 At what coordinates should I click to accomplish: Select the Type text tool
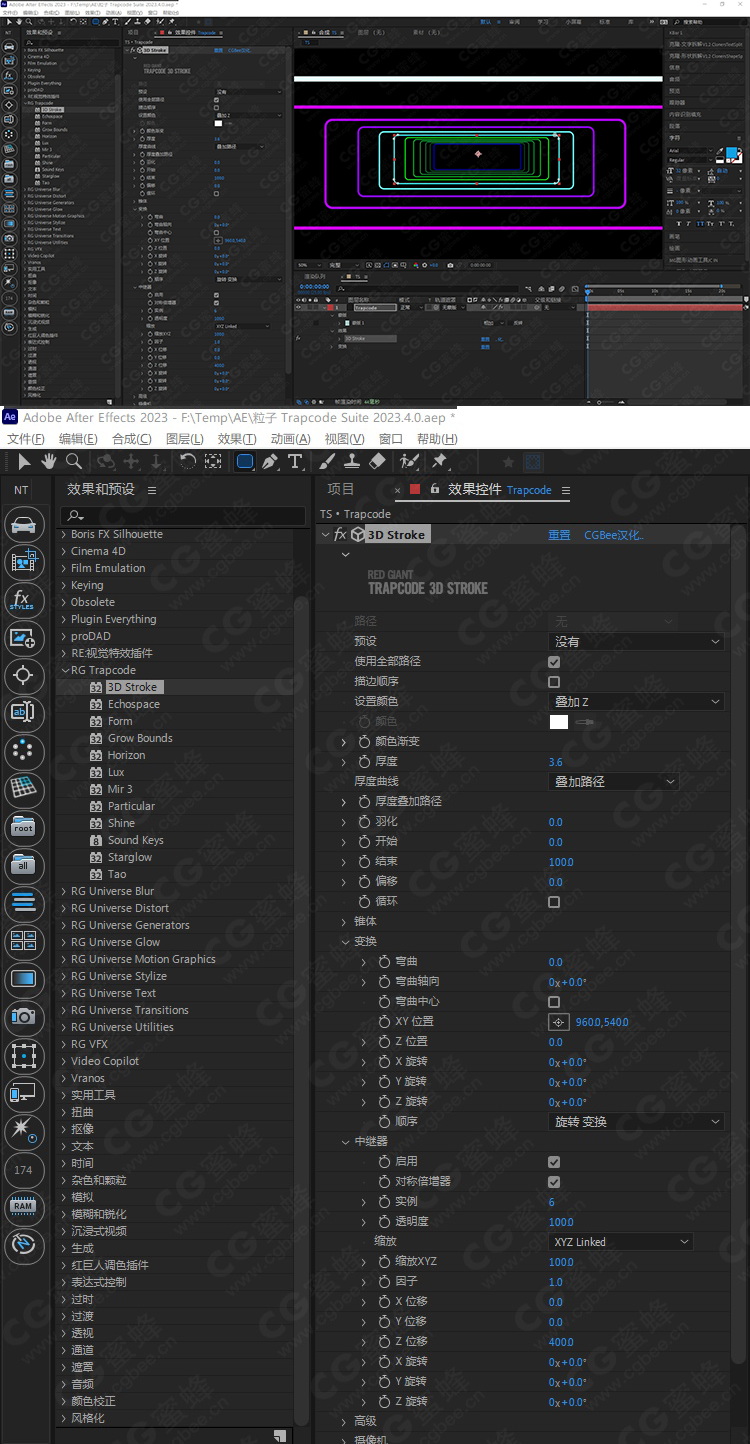(x=295, y=461)
